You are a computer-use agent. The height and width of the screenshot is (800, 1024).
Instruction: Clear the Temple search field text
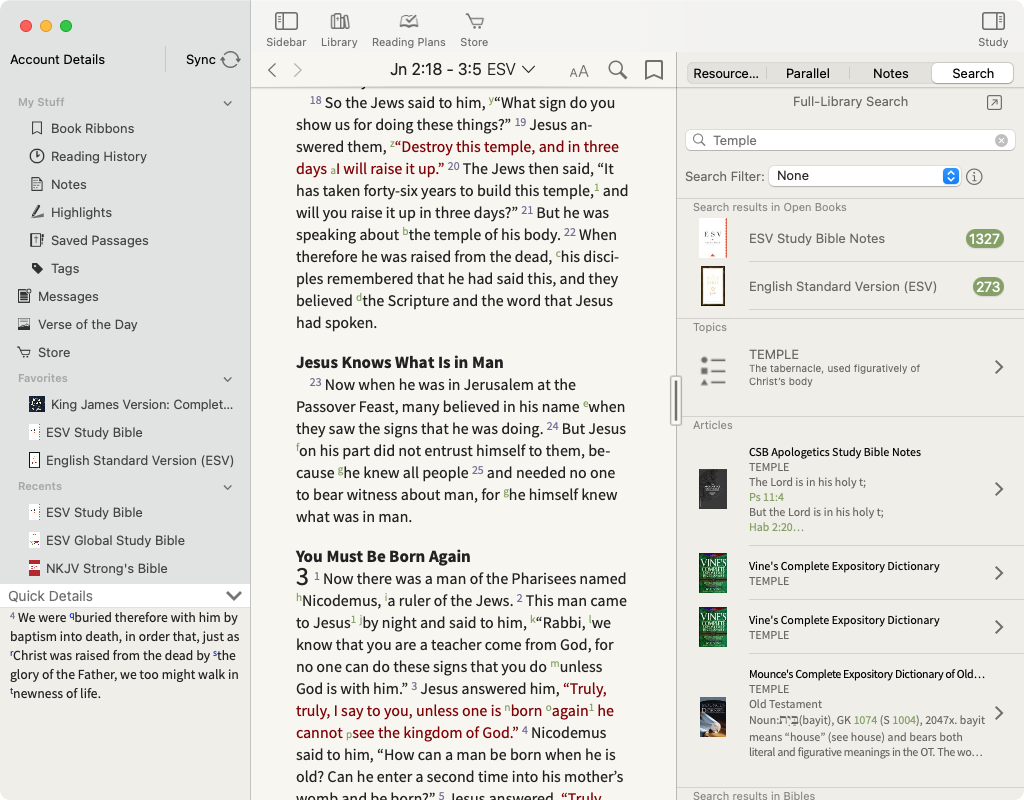pos(1001,141)
